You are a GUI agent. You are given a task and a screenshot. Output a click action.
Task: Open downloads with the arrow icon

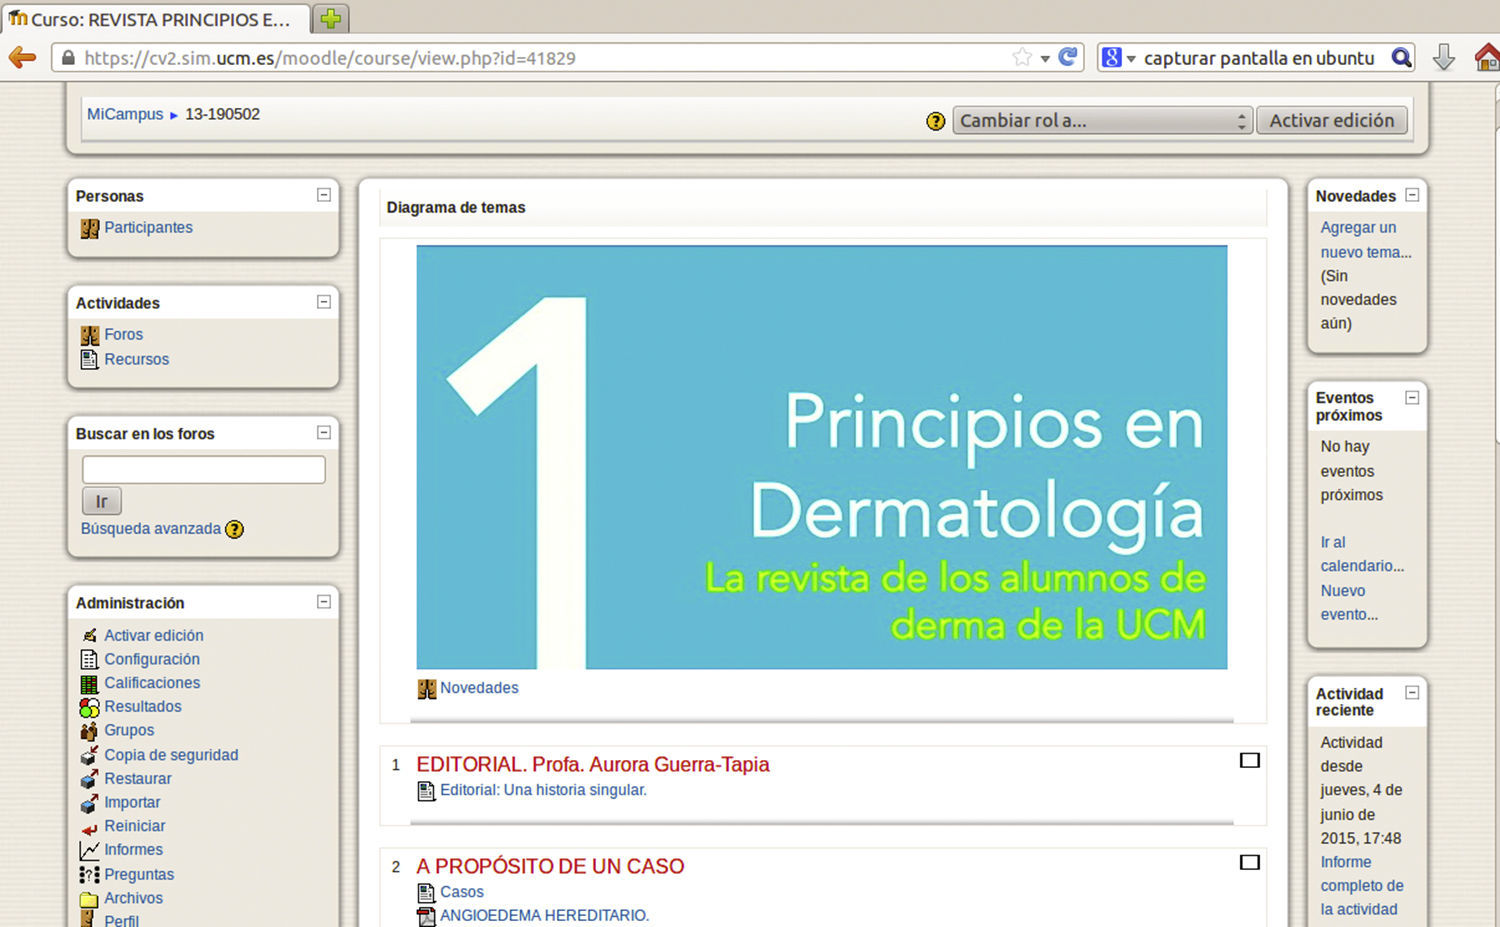pyautogui.click(x=1443, y=58)
